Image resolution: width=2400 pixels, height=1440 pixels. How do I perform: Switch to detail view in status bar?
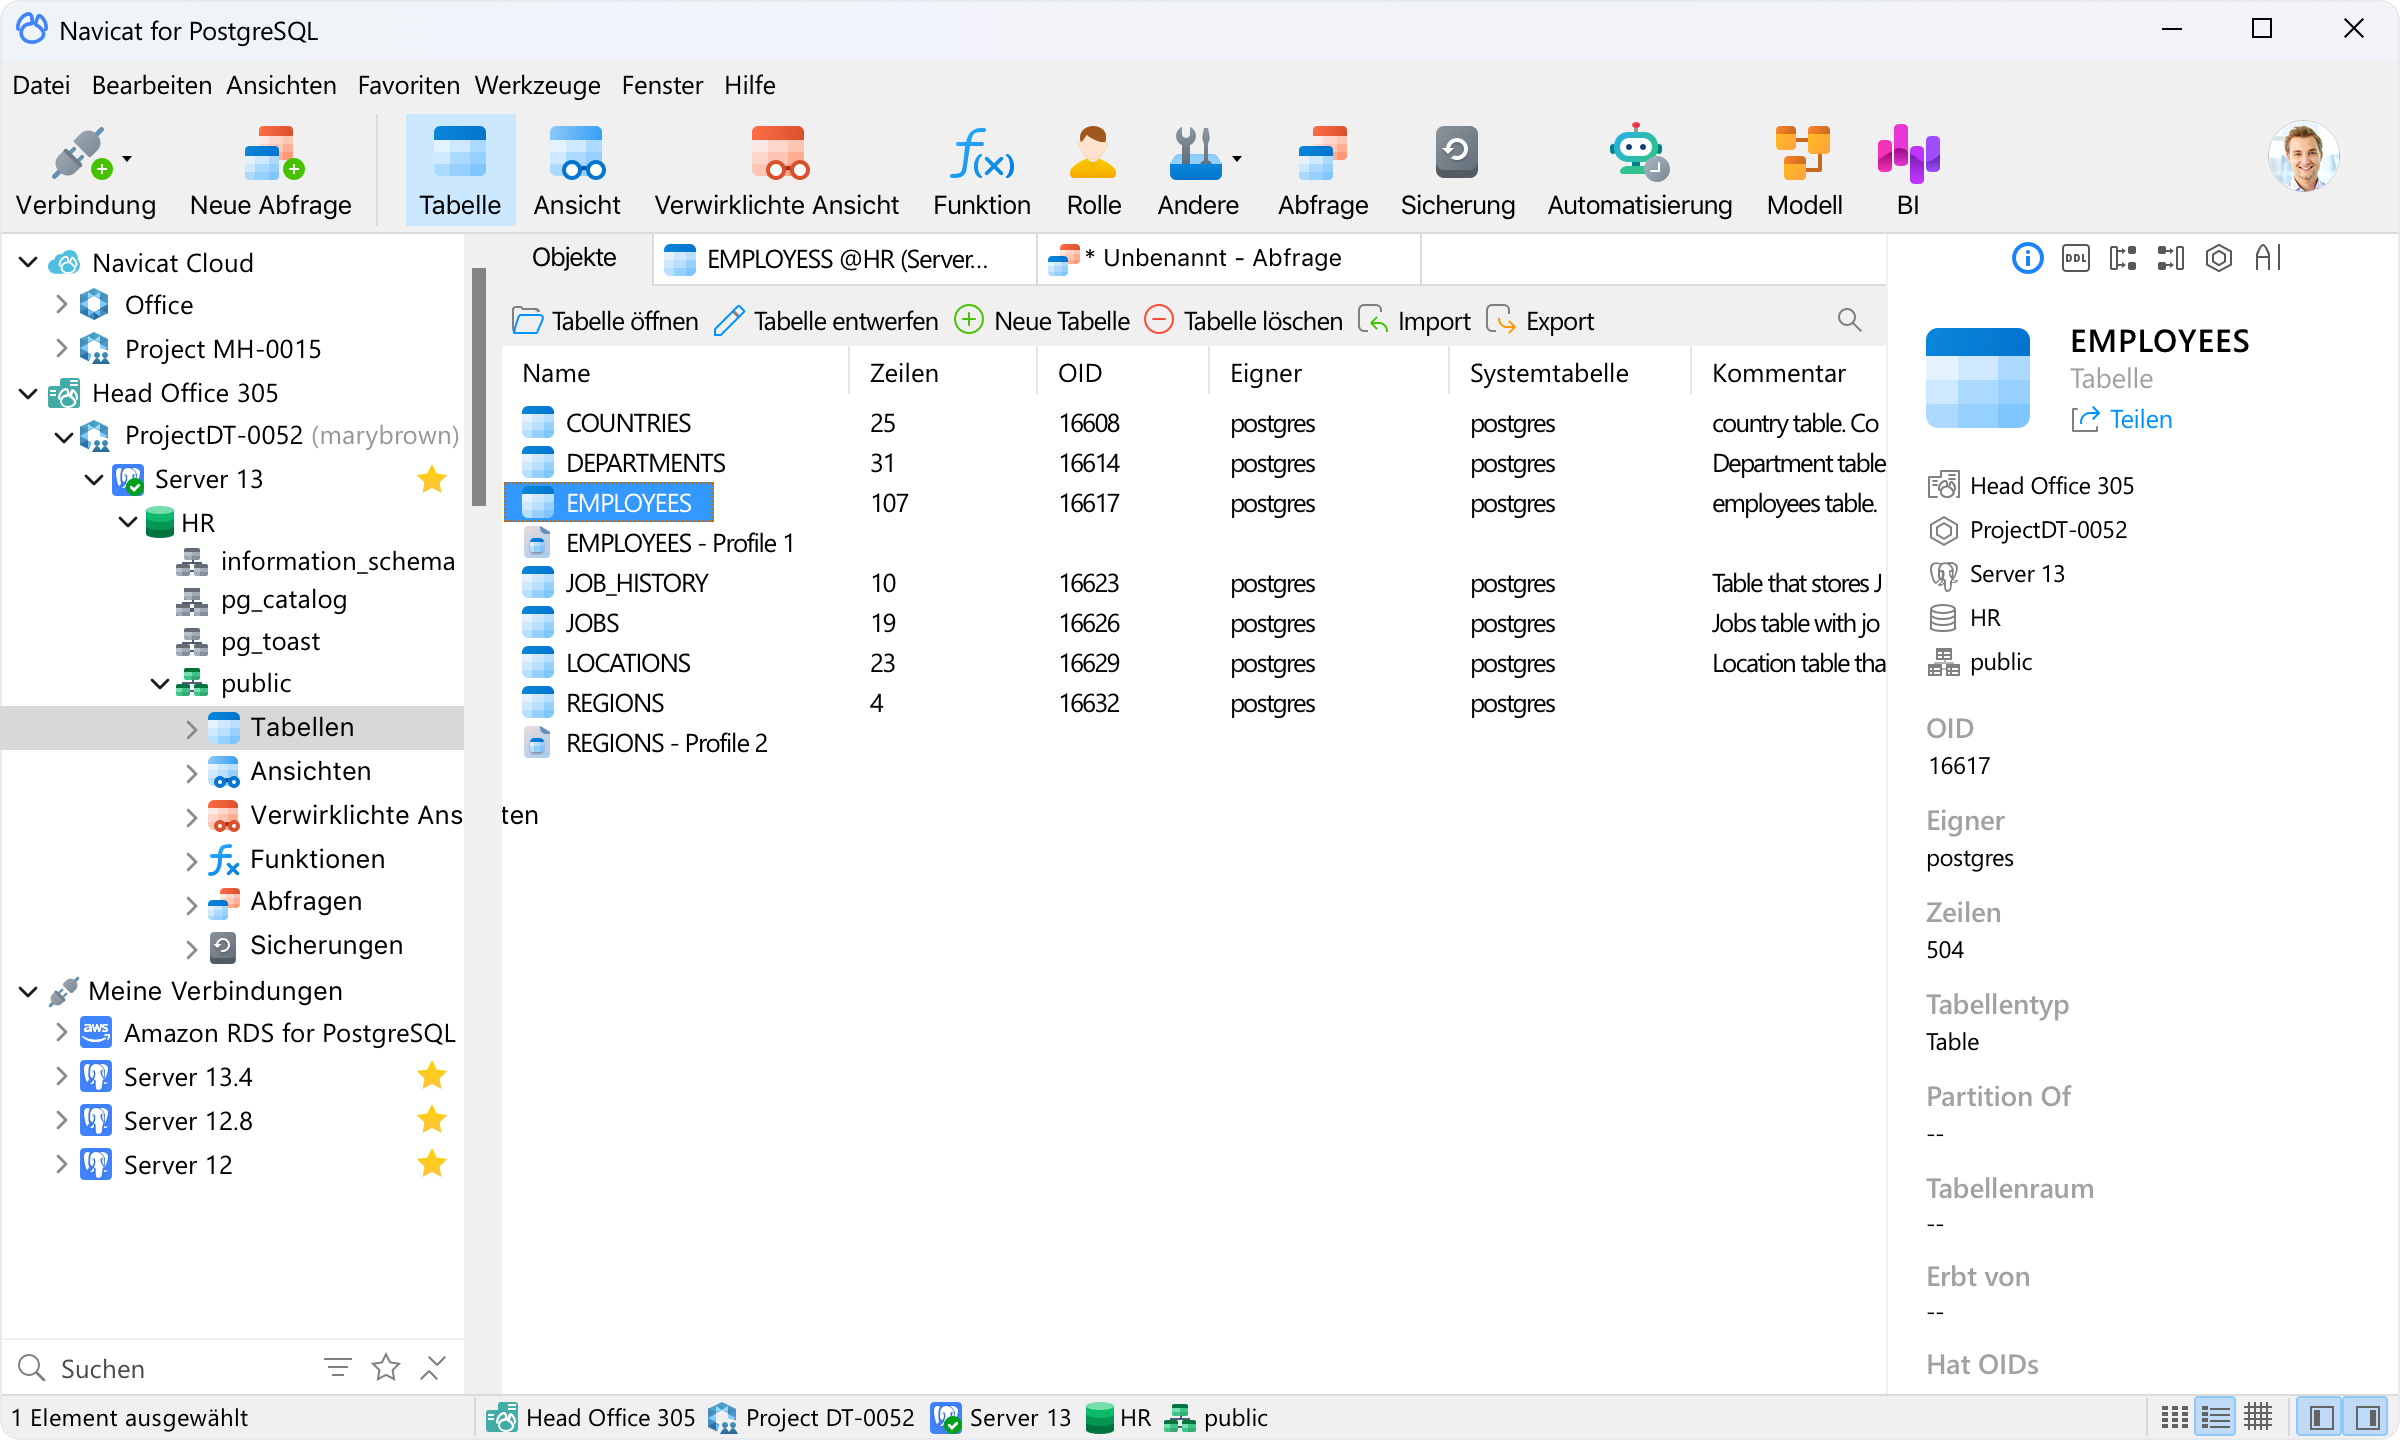[x=2216, y=1417]
